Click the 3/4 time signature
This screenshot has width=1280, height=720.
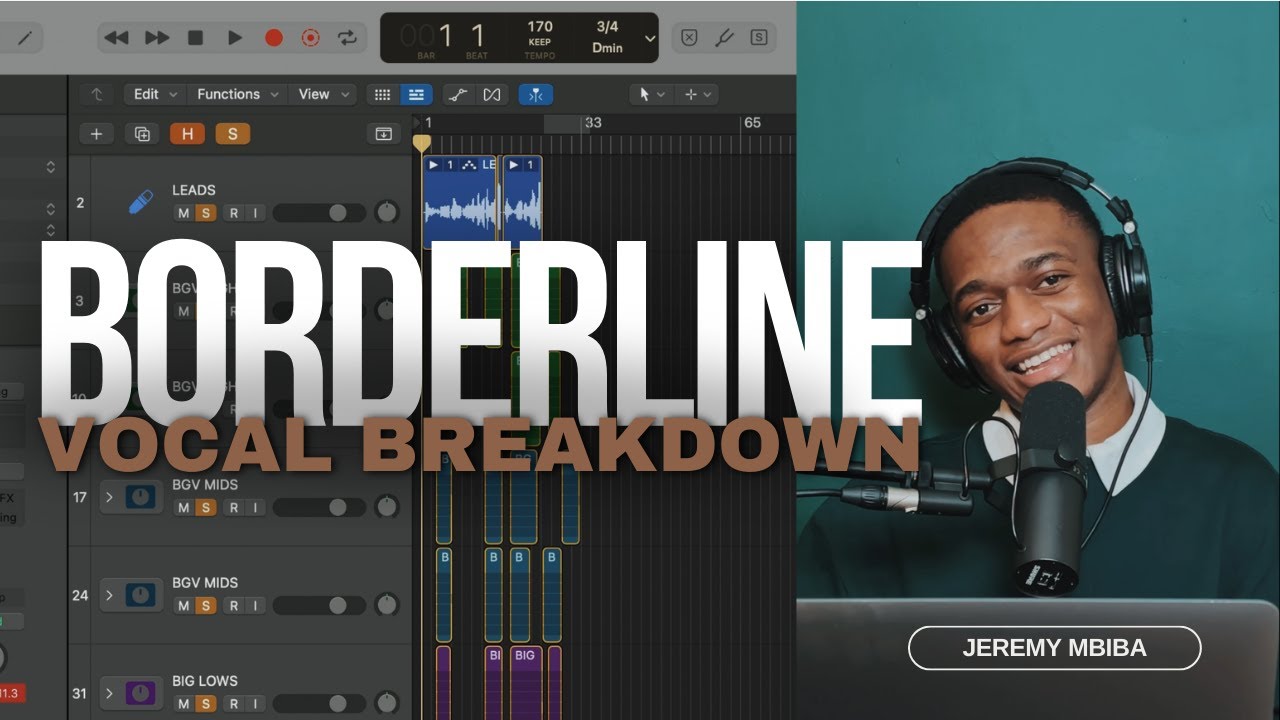pos(607,27)
